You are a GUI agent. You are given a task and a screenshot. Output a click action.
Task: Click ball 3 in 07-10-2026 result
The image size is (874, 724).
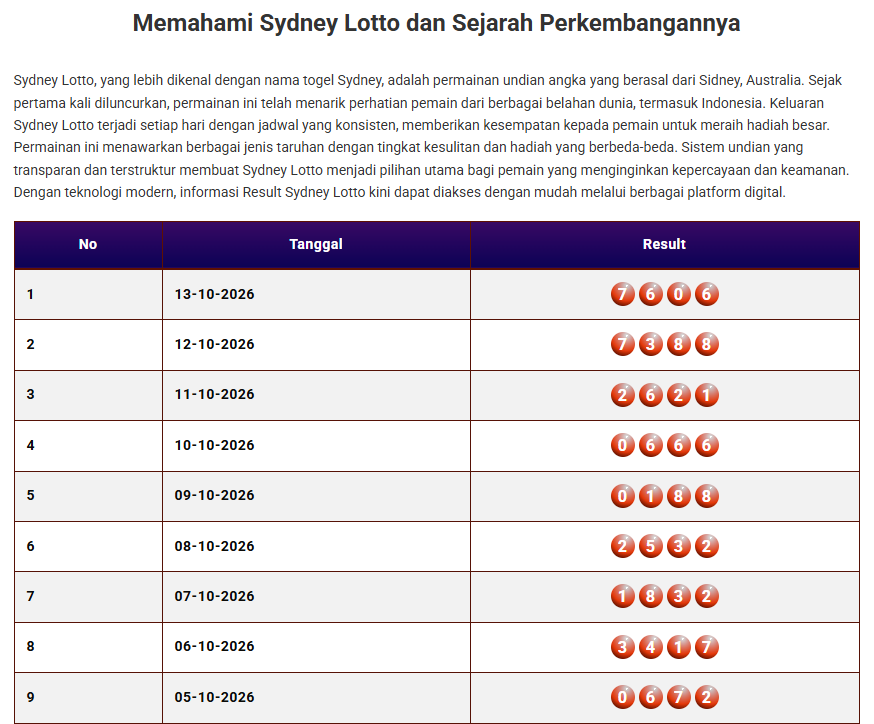tap(678, 596)
